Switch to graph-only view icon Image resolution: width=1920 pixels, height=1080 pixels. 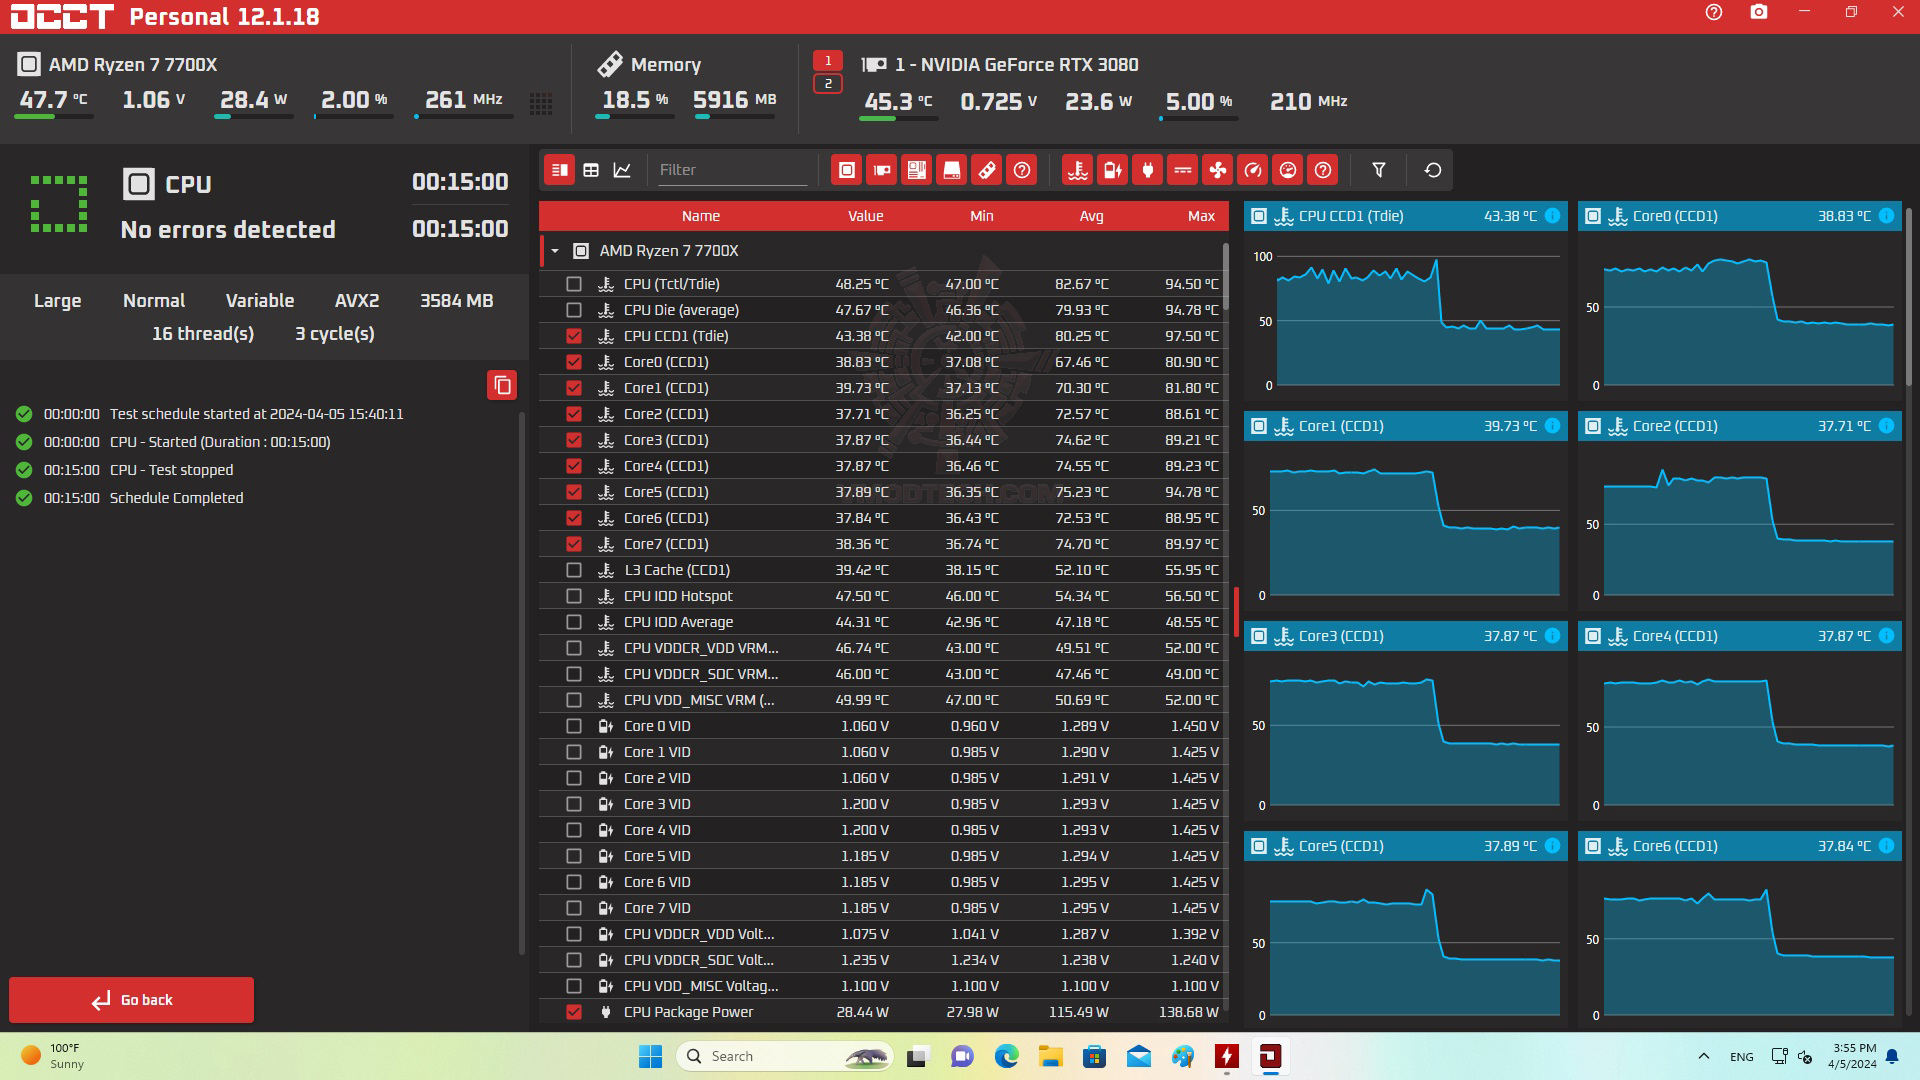622,170
